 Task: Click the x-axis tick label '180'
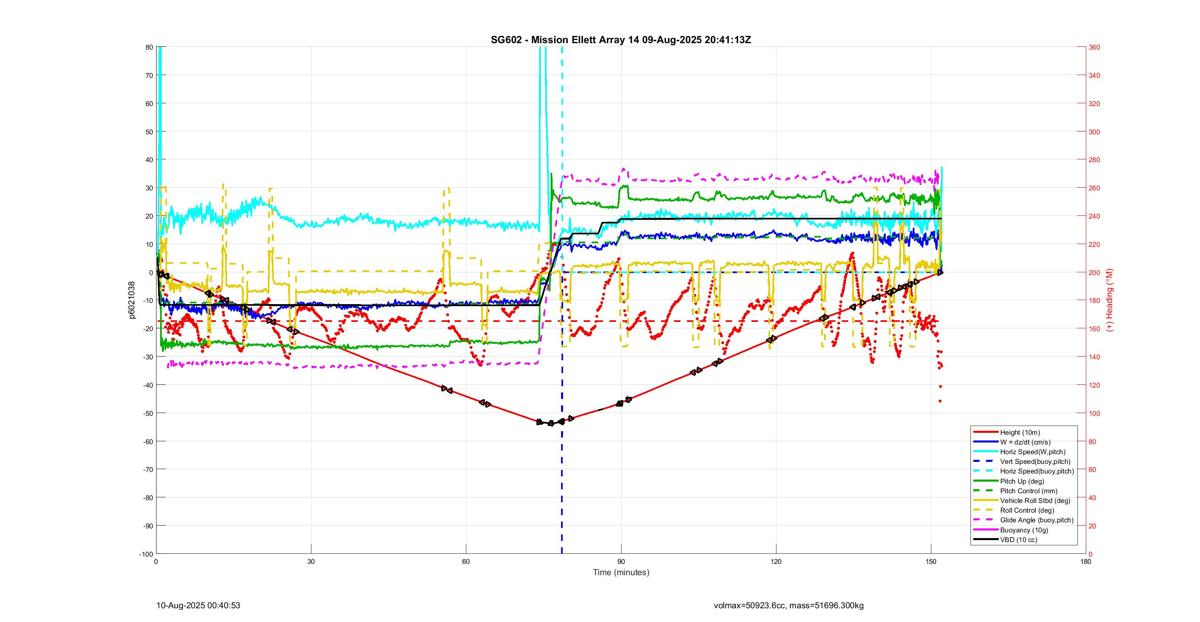[1086, 561]
